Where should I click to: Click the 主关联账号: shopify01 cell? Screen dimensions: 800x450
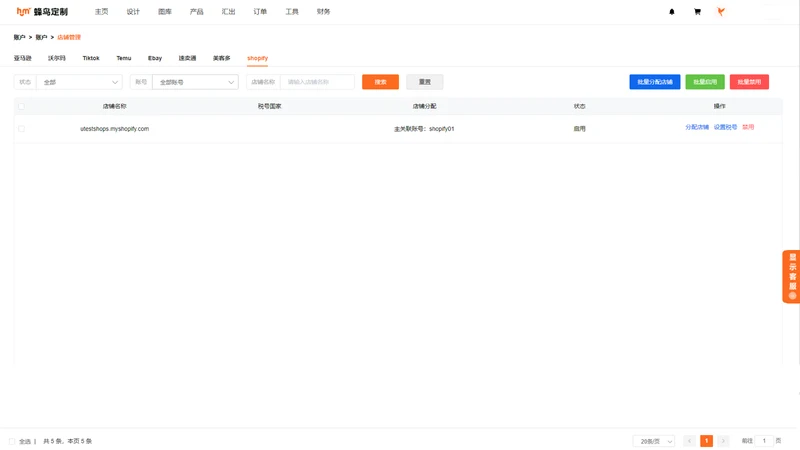coord(424,129)
